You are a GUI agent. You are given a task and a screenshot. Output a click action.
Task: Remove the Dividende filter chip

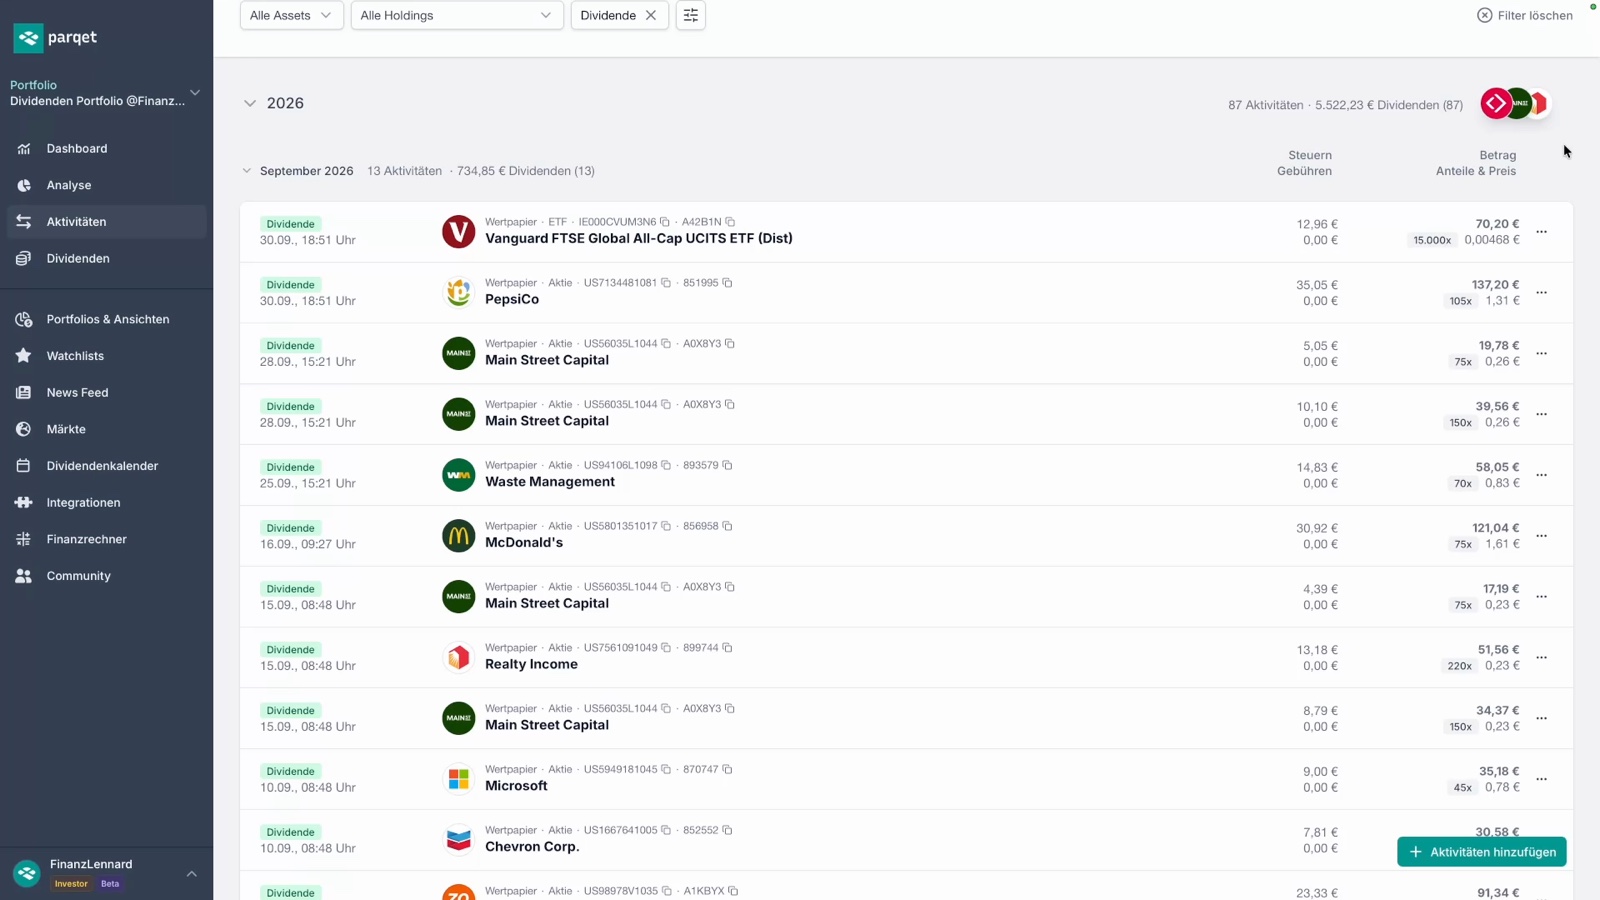tap(651, 15)
